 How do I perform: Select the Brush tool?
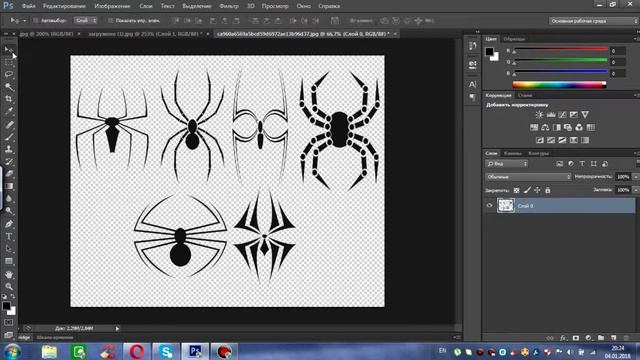point(9,137)
